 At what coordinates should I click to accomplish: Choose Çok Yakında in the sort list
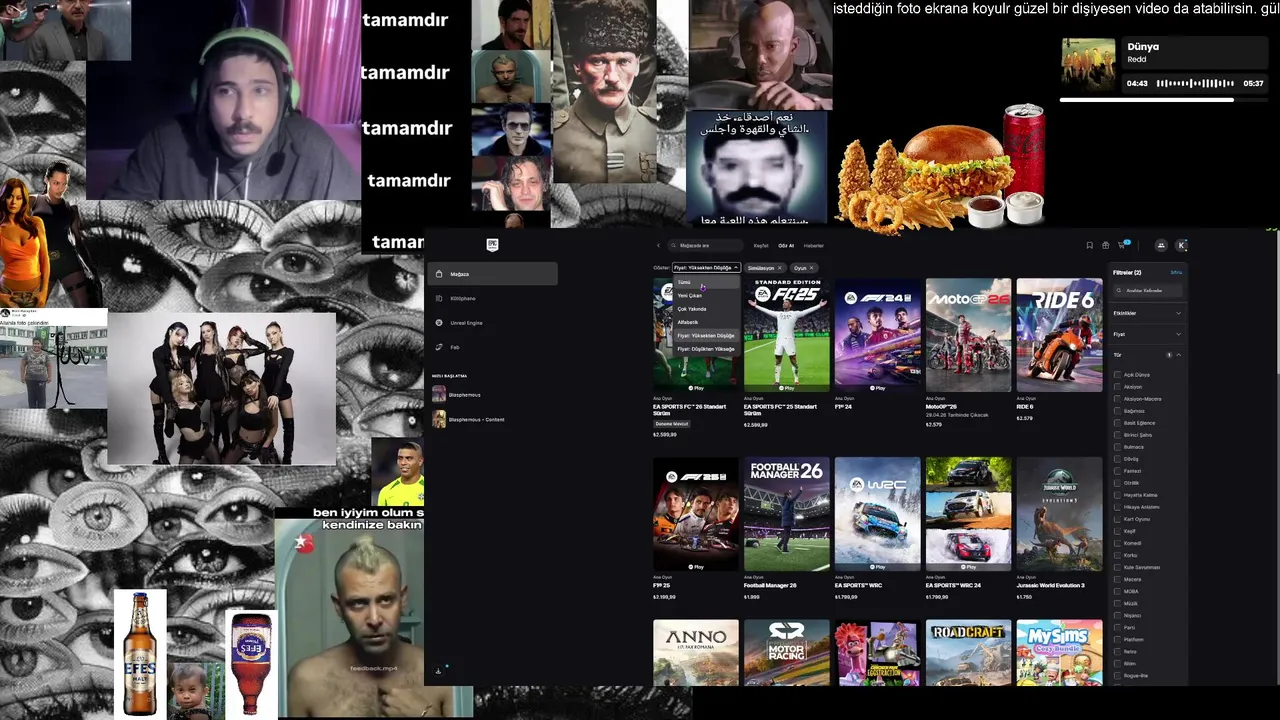(706, 309)
